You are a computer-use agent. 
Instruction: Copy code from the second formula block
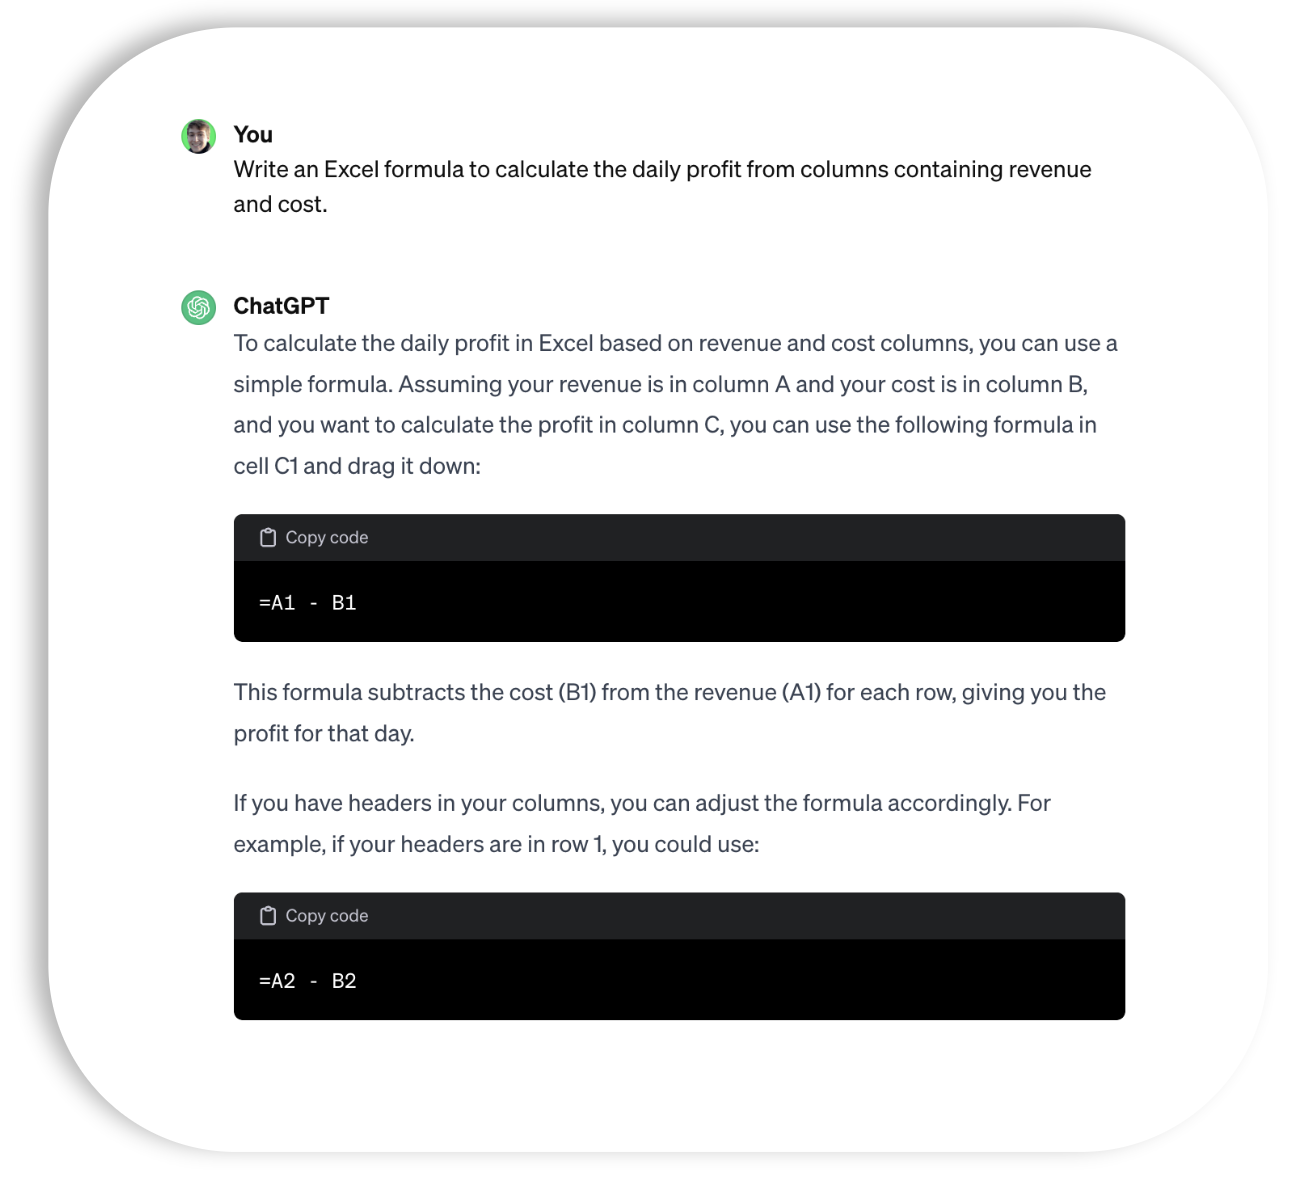314,916
